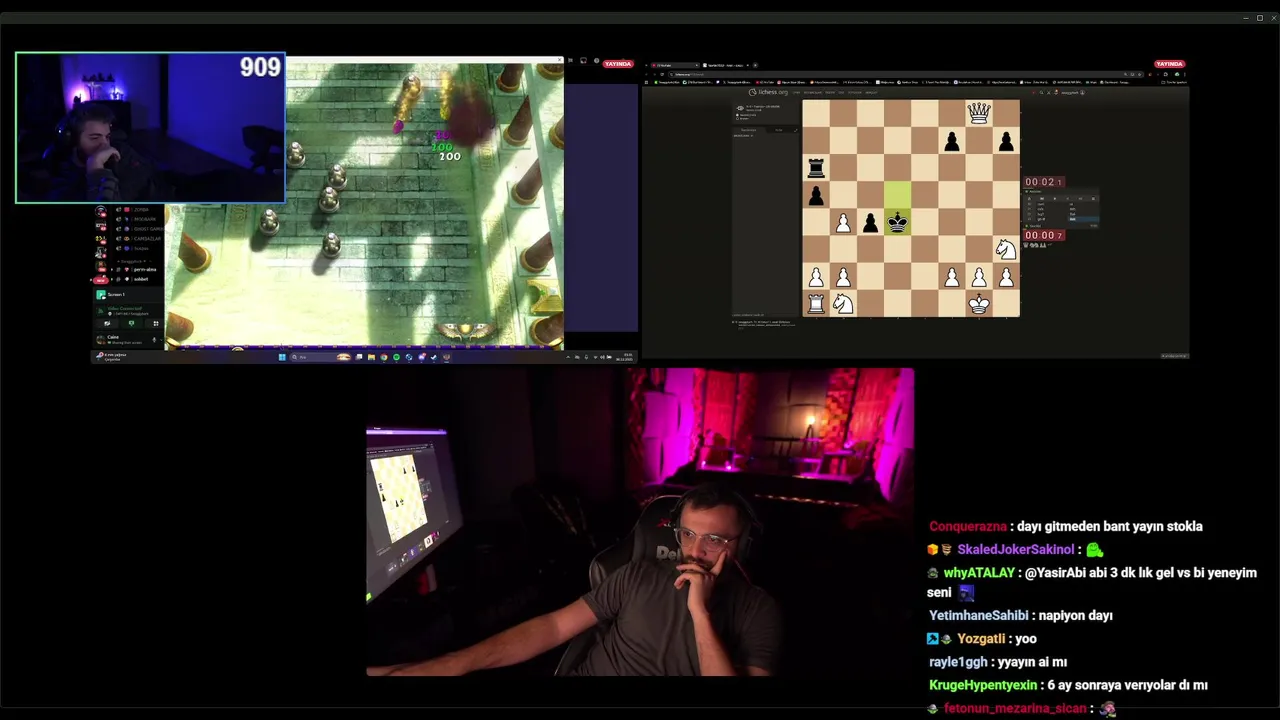
Task: Click the taskbar search box
Action: point(320,357)
